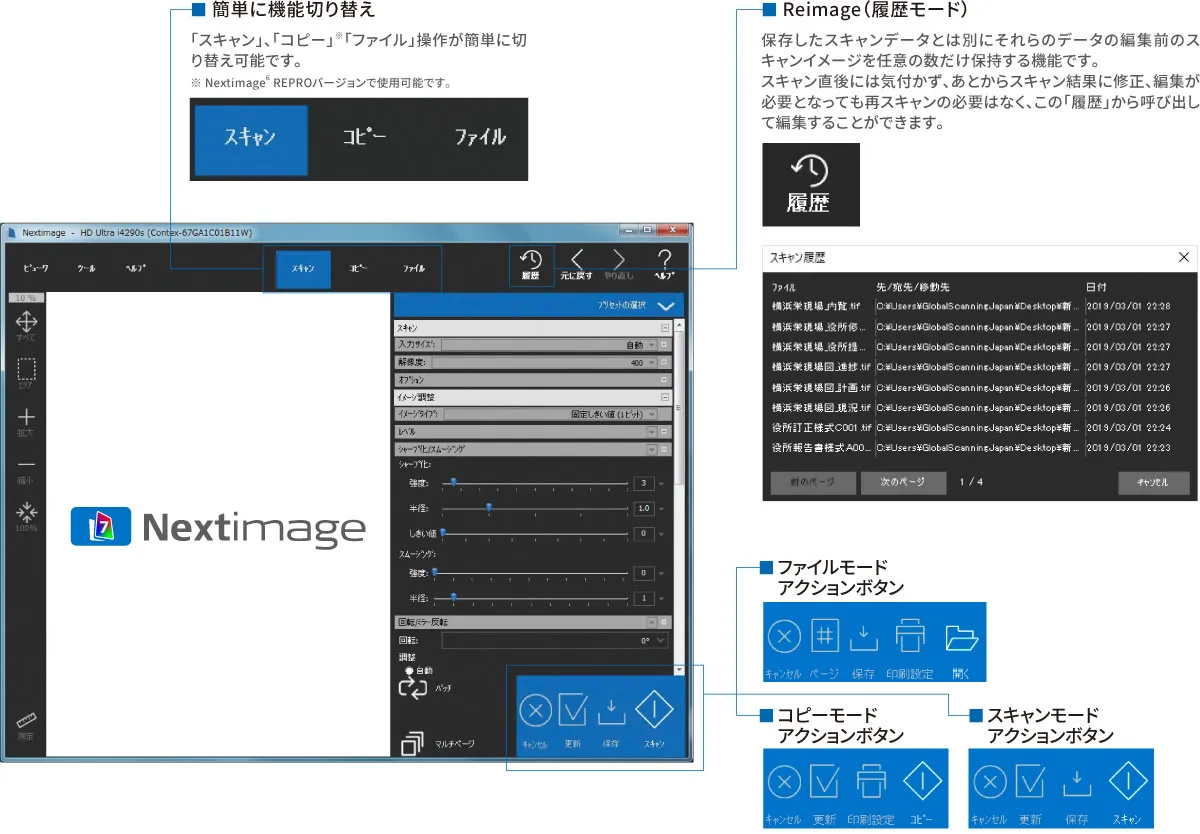Viewport: 1200px width, 834px height.
Task: Click the やり直し redo icon
Action: (x=618, y=262)
